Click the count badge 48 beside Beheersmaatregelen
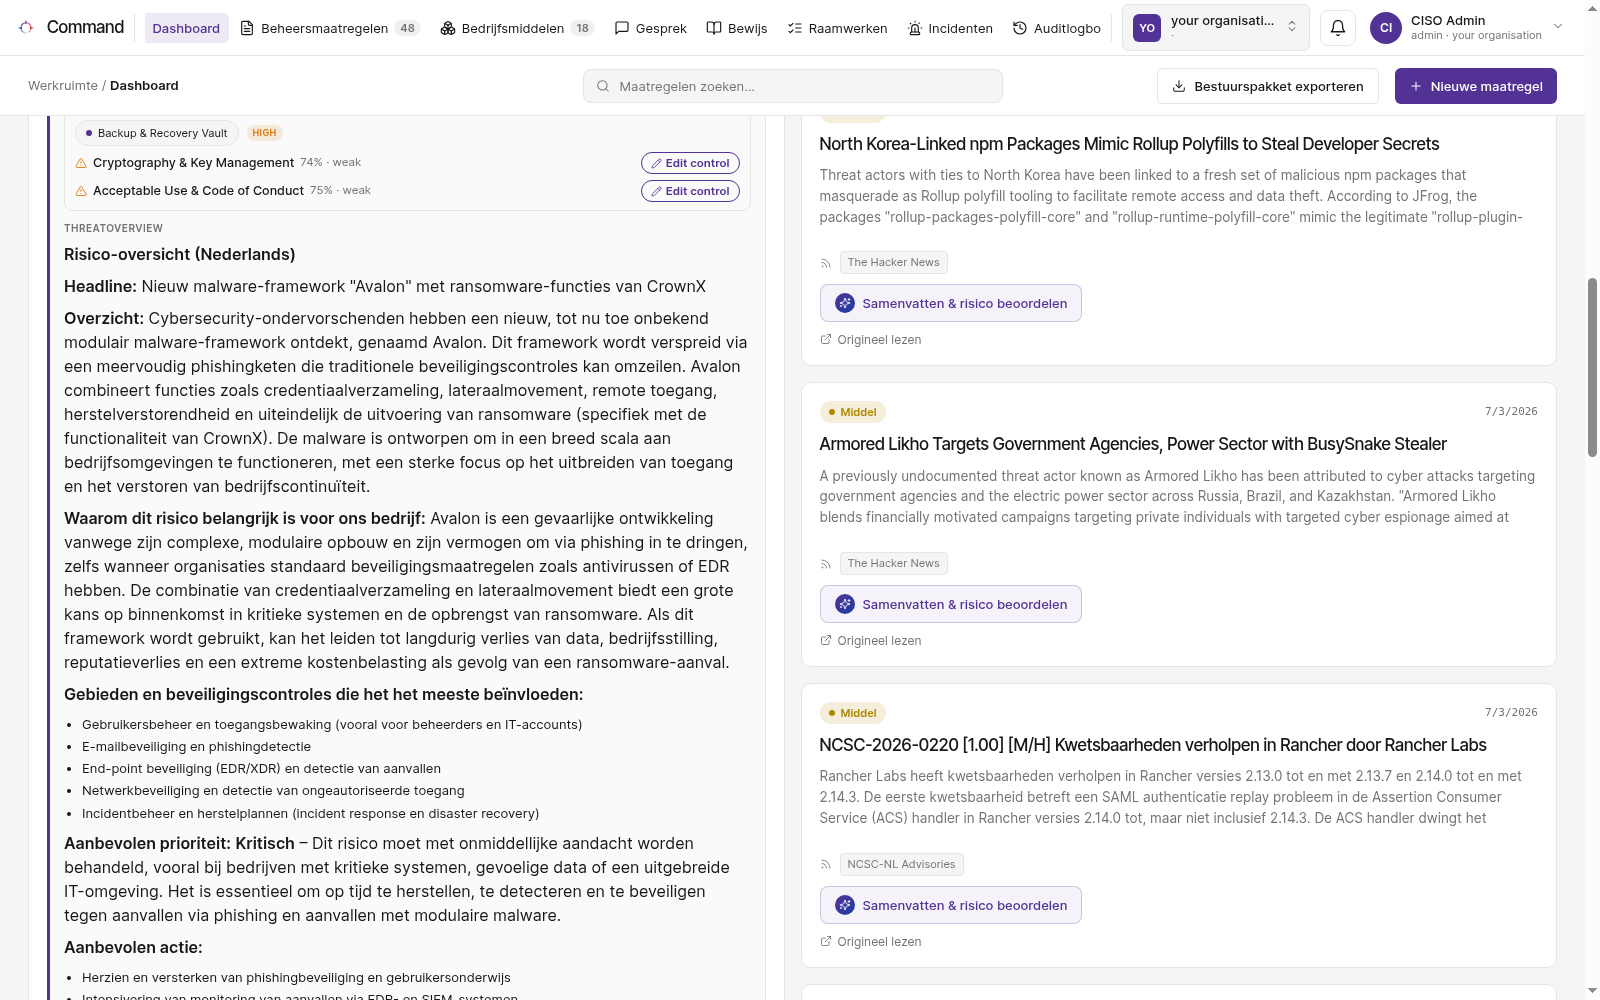Image resolution: width=1600 pixels, height=1000 pixels. 408,28
